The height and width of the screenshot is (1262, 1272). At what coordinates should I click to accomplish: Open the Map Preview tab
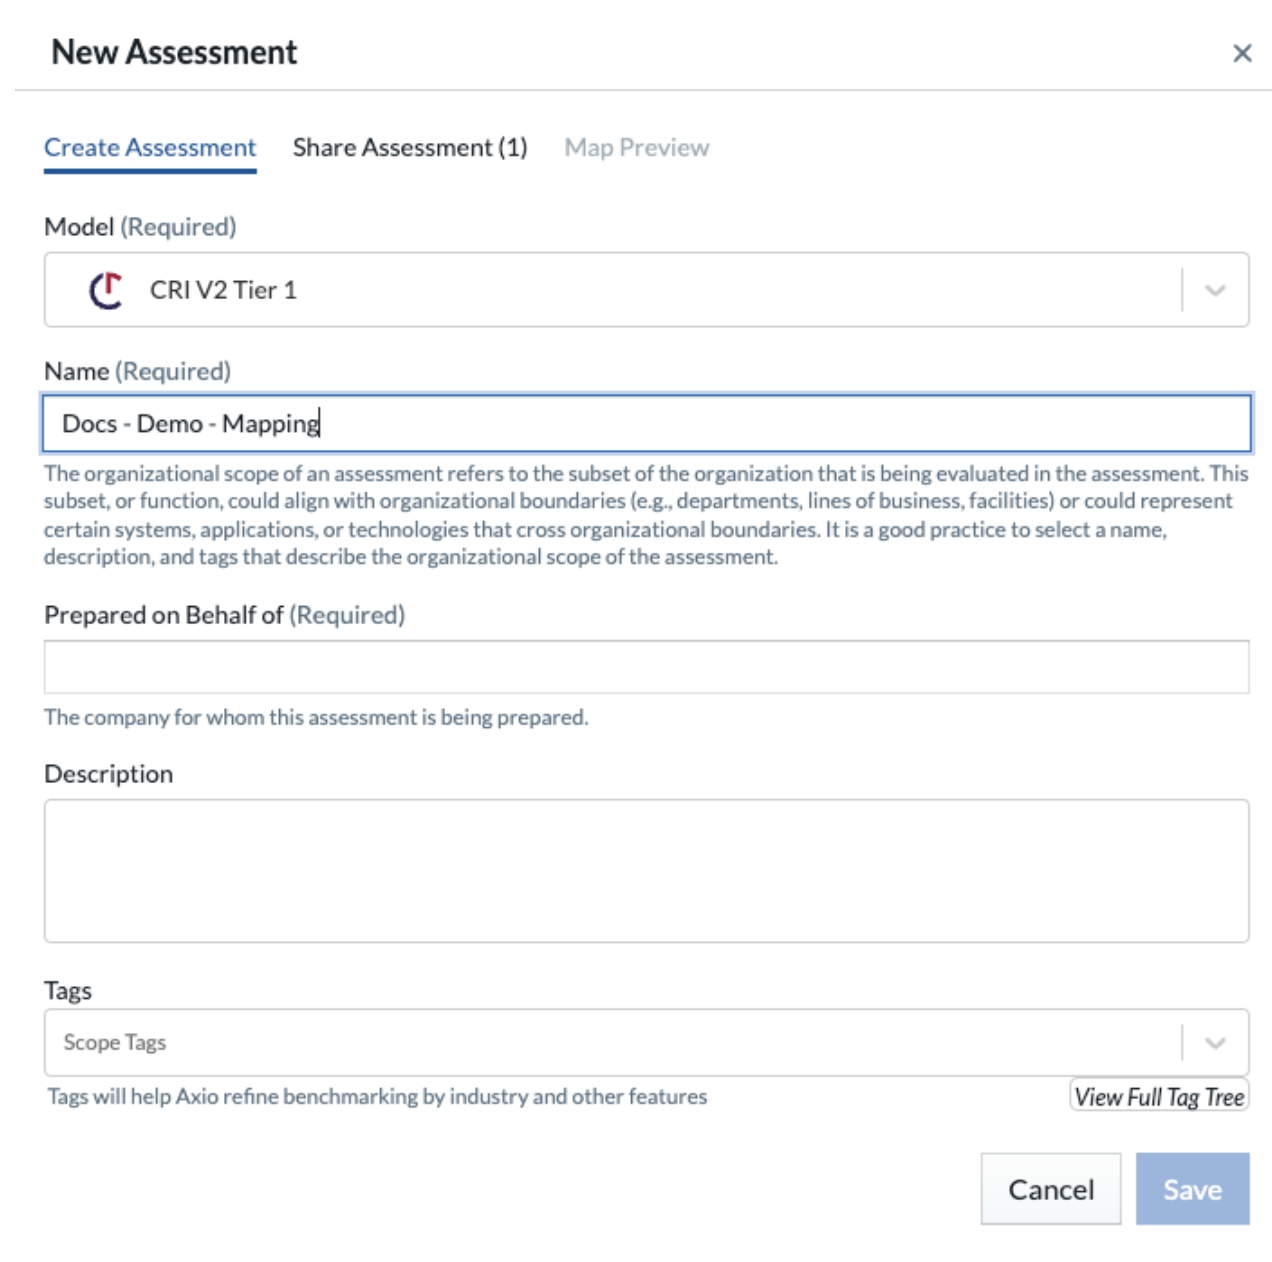636,148
